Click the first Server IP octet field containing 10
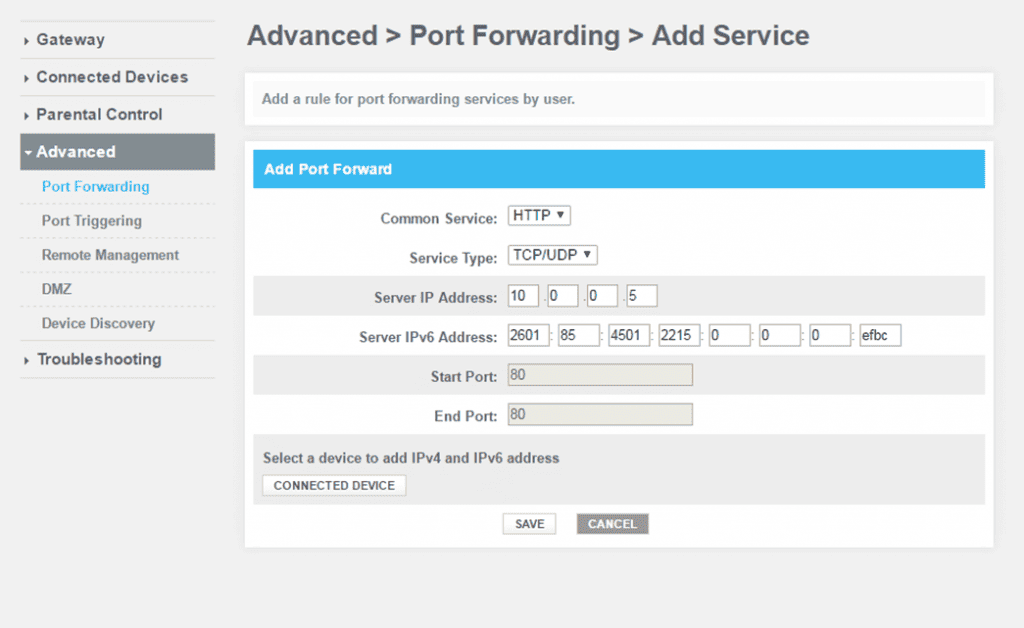Viewport: 1024px width, 628px height. pos(523,296)
